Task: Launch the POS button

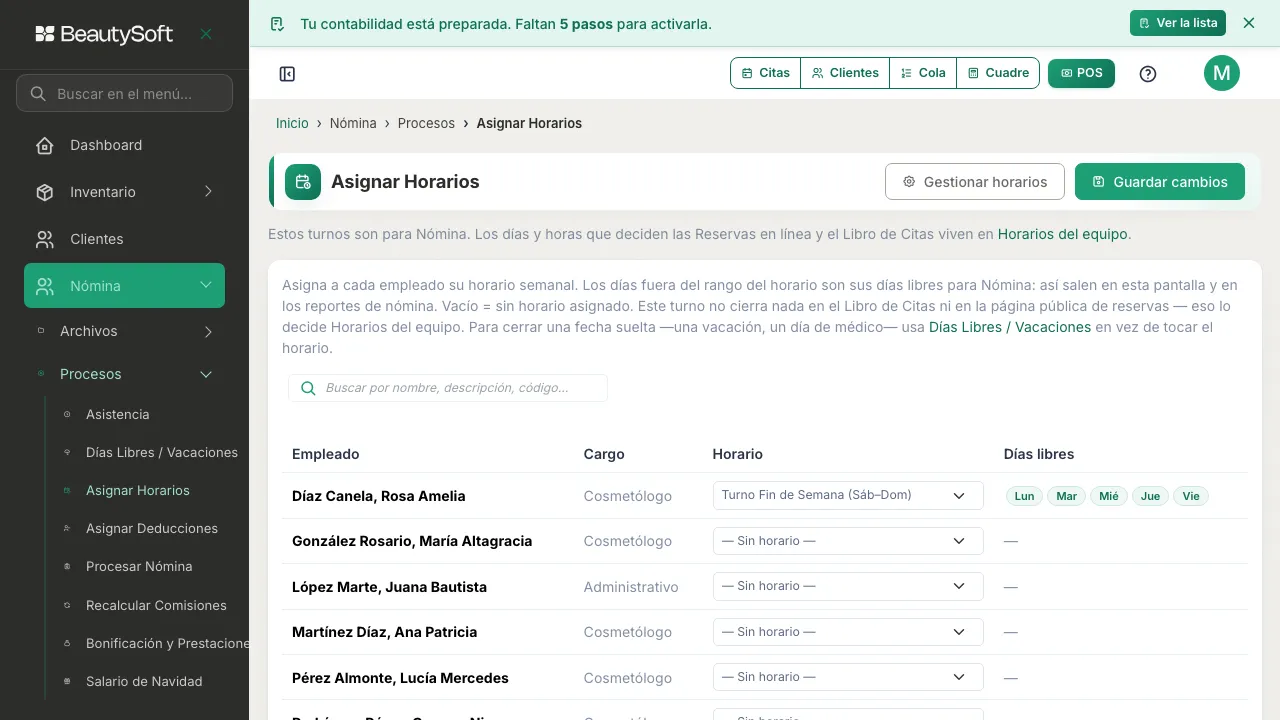Action: tap(1081, 73)
